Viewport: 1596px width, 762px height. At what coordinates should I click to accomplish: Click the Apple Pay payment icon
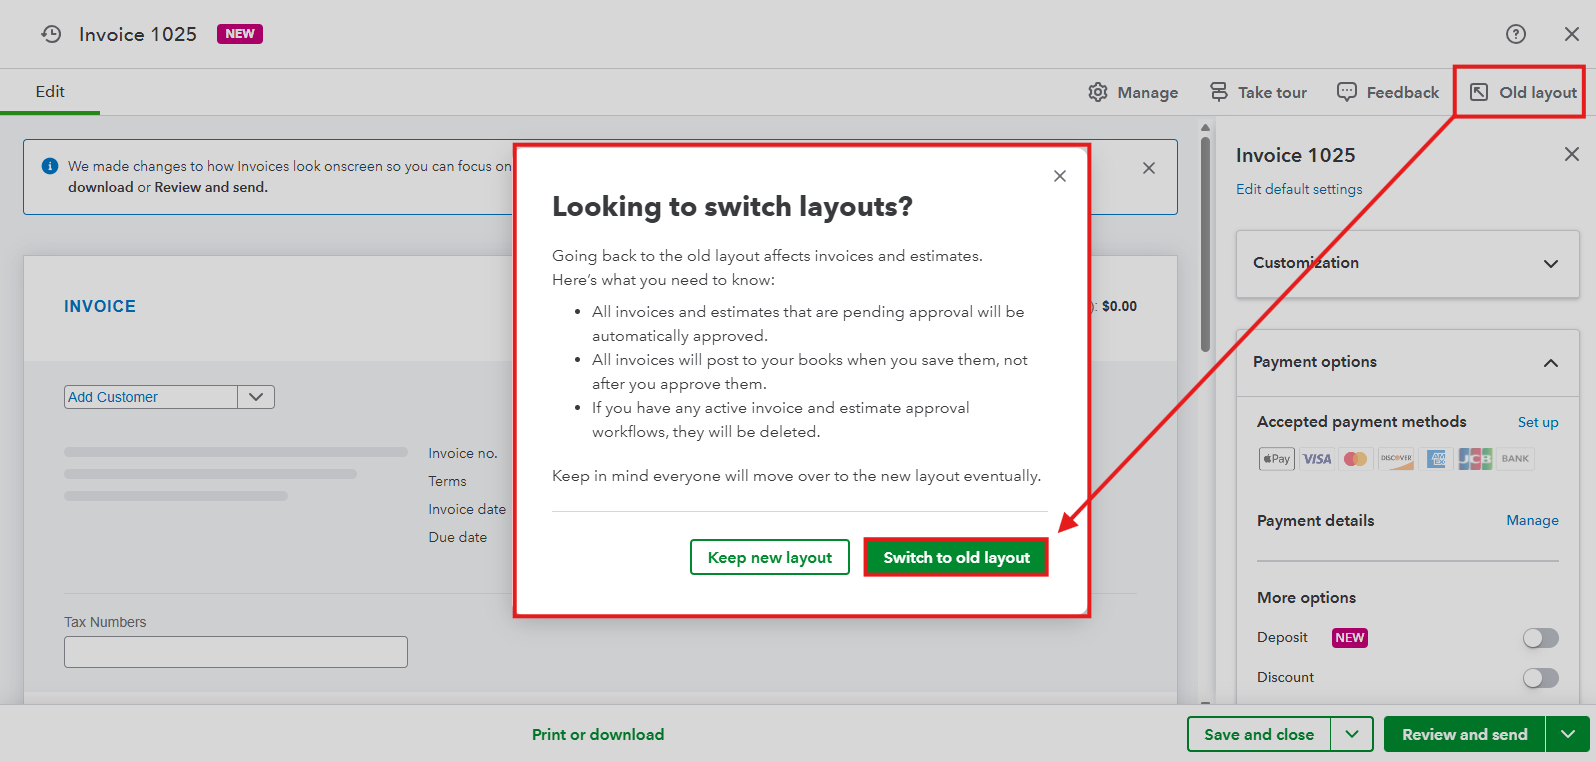coord(1277,459)
